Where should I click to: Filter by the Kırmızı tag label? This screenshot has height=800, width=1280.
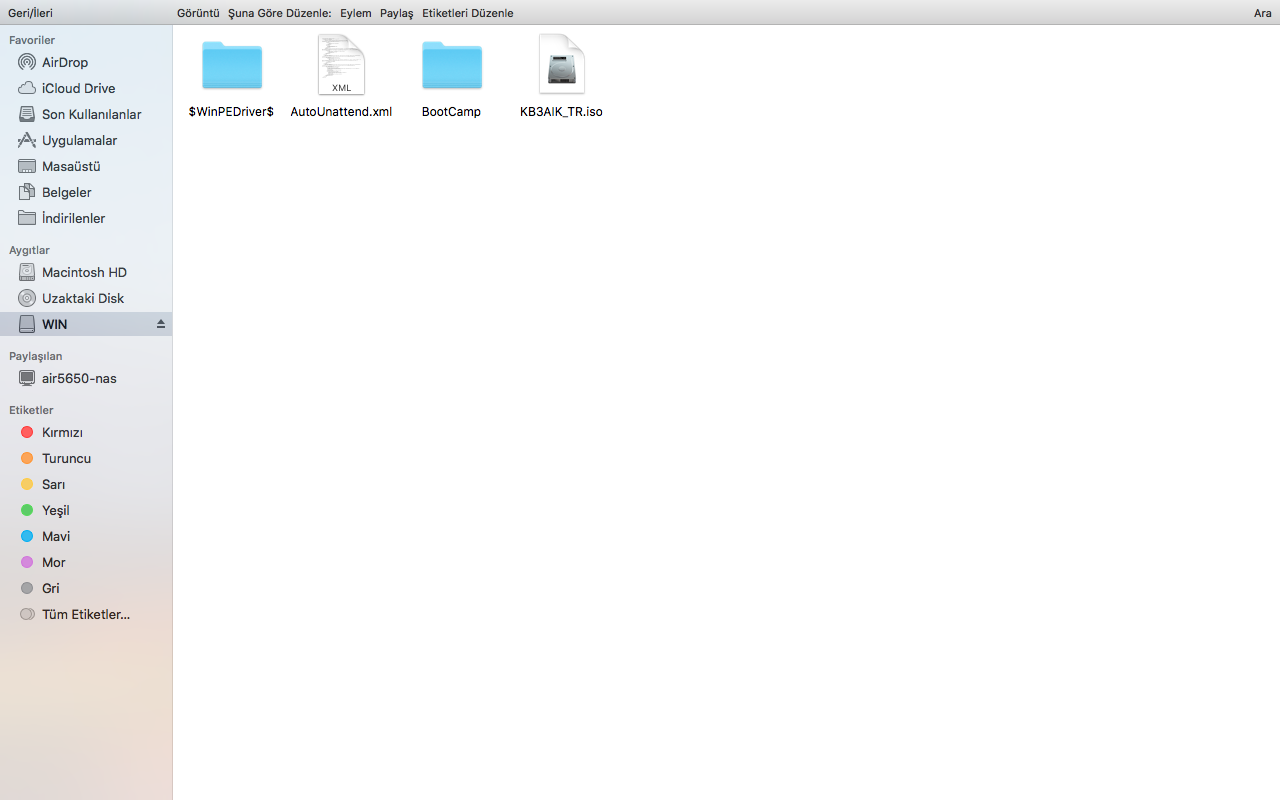click(62, 432)
